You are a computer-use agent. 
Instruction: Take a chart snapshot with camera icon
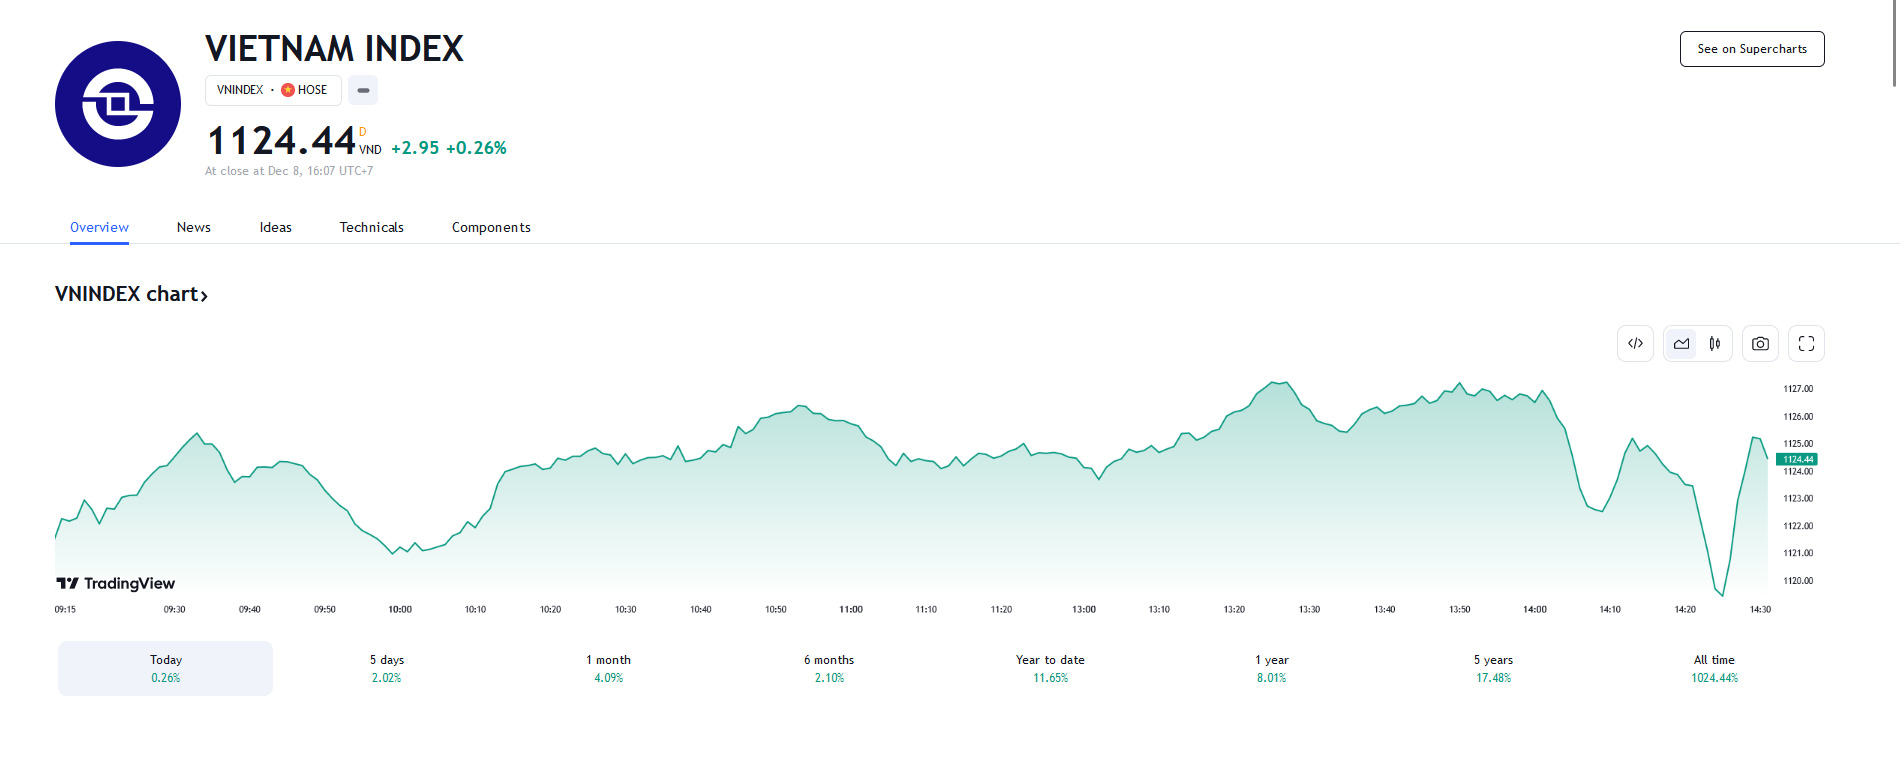point(1760,343)
